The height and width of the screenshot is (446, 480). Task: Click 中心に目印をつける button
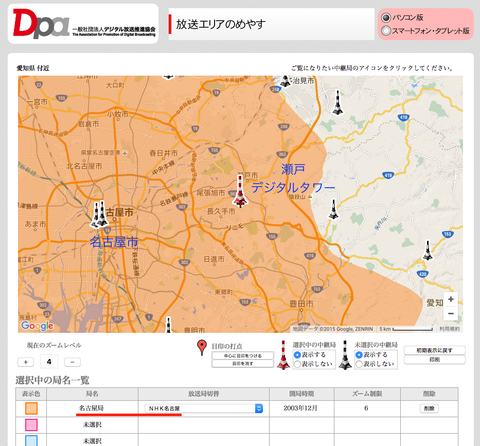(243, 356)
